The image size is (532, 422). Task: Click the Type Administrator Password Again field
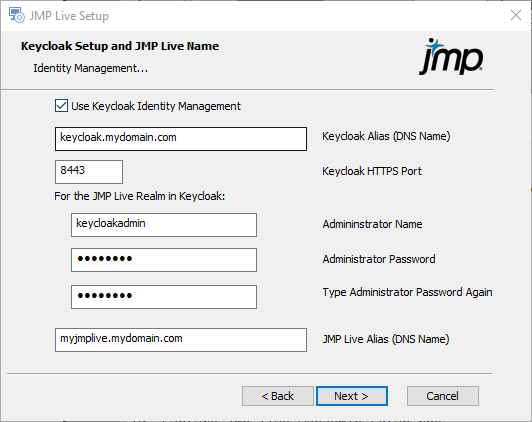point(164,297)
